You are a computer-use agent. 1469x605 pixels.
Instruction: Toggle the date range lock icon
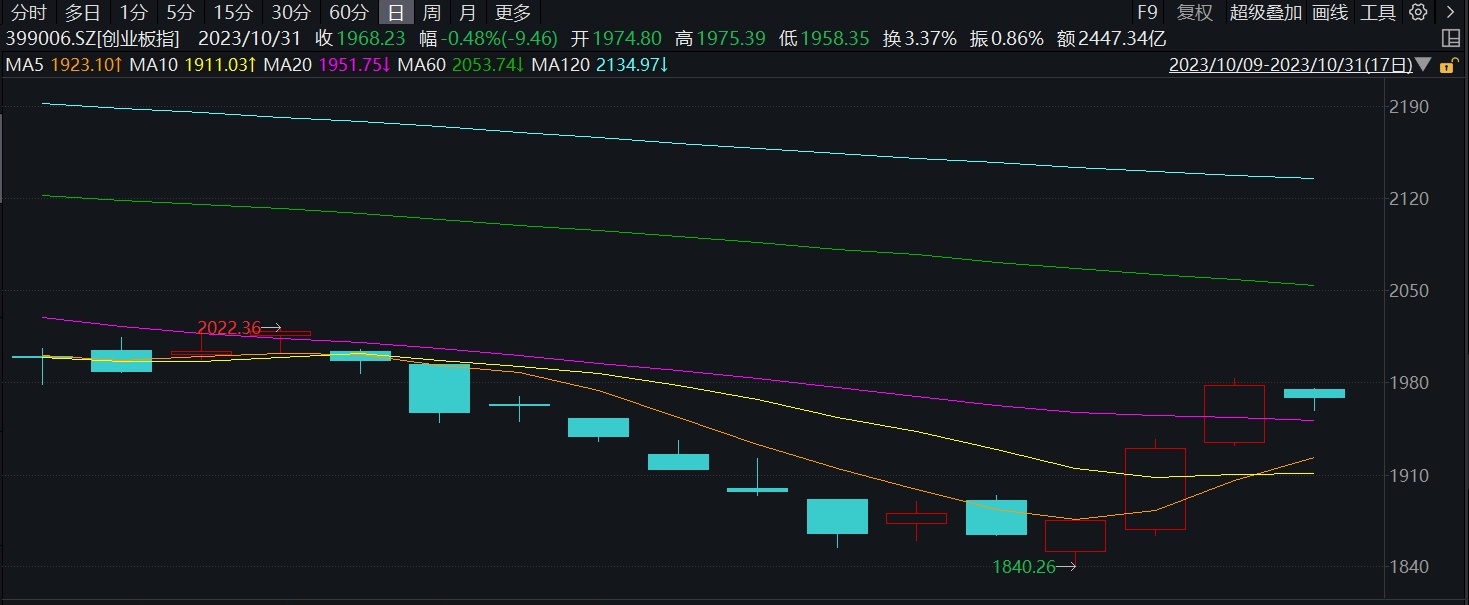point(1445,66)
